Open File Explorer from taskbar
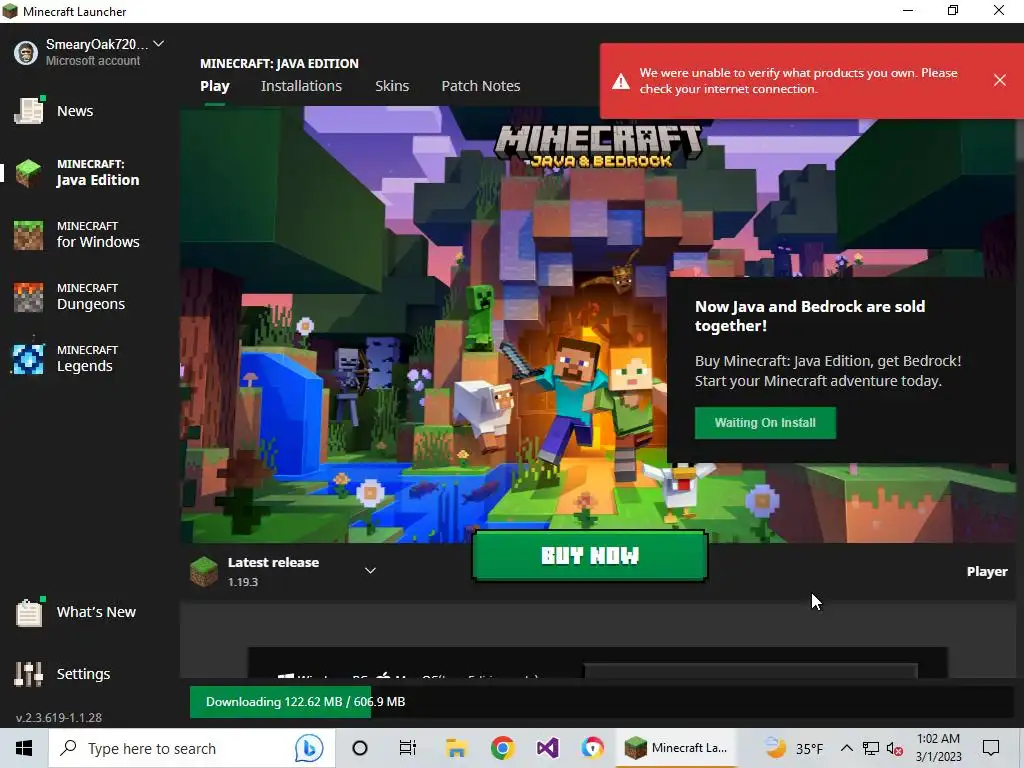The image size is (1024, 768). pyautogui.click(x=456, y=748)
